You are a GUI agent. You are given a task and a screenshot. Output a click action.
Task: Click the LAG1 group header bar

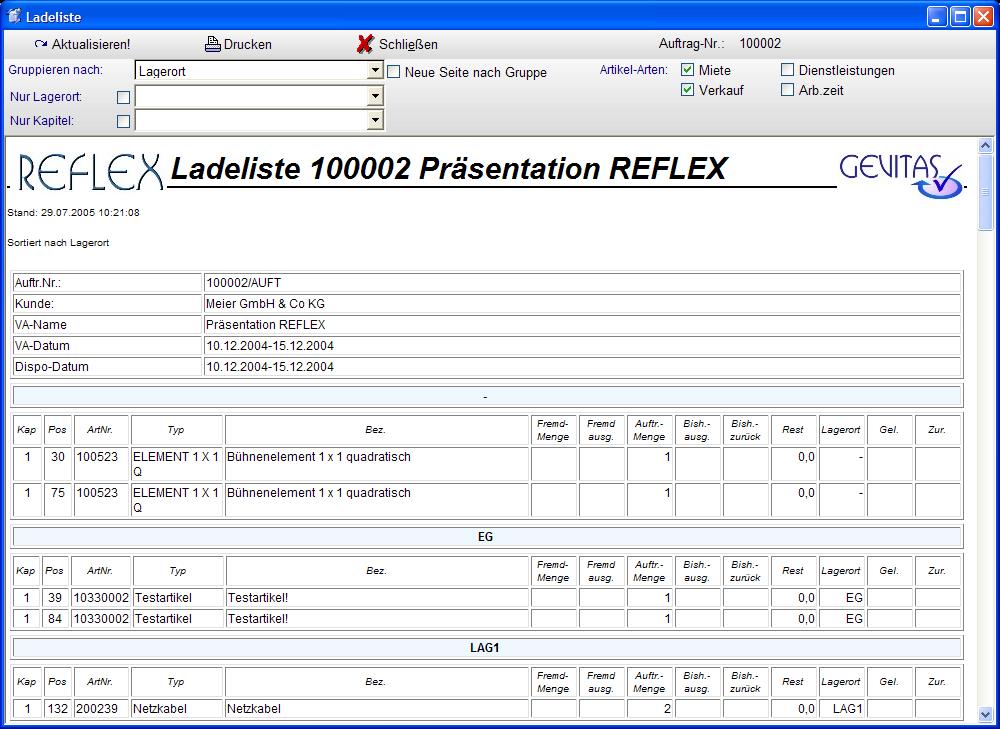(487, 648)
